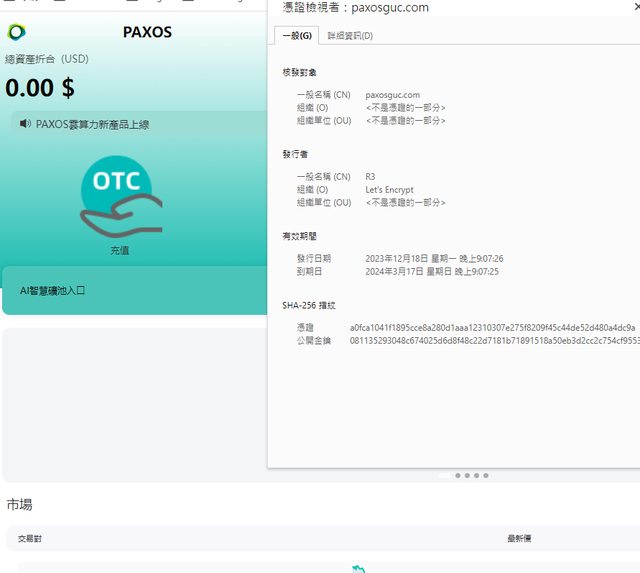Click the 最新價 column header

click(519, 539)
